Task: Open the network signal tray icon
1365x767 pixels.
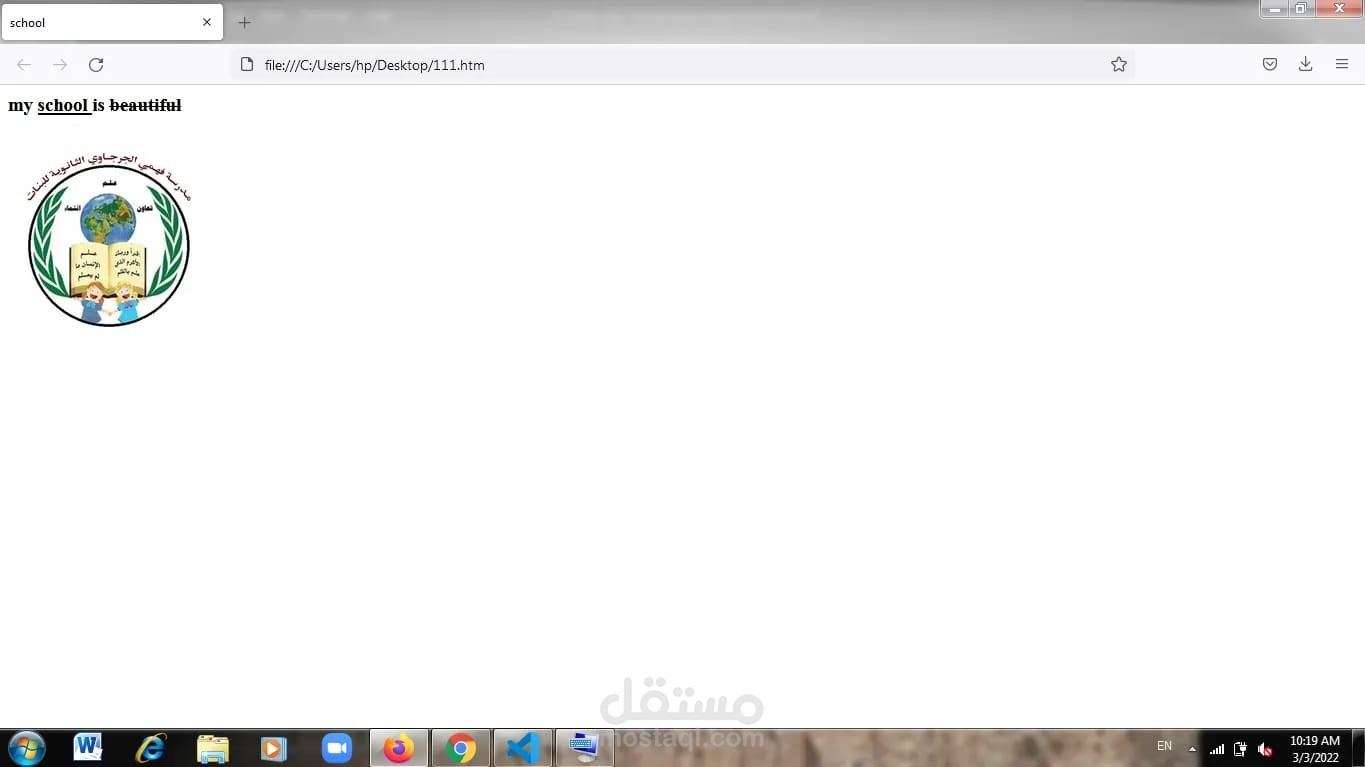Action: pyautogui.click(x=1217, y=749)
